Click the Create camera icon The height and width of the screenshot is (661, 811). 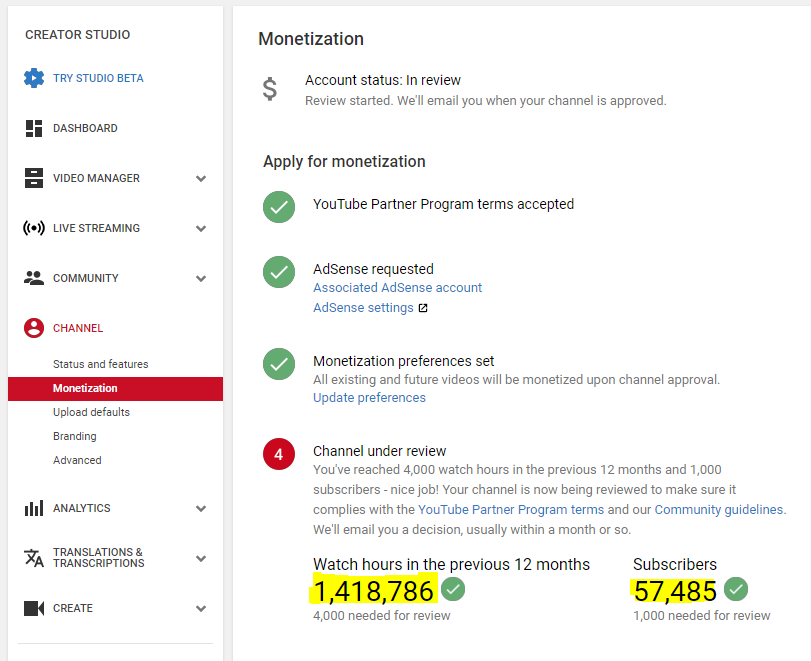coord(34,608)
